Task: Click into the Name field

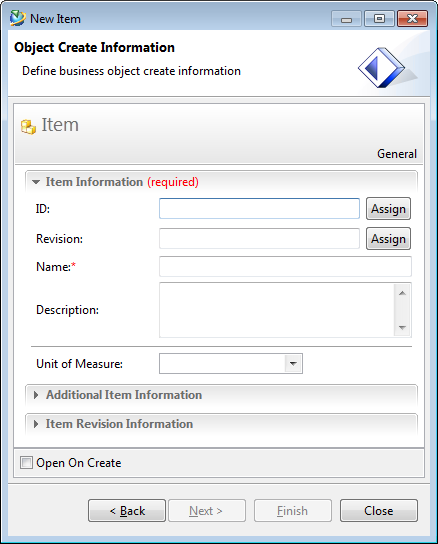Action: tap(285, 266)
